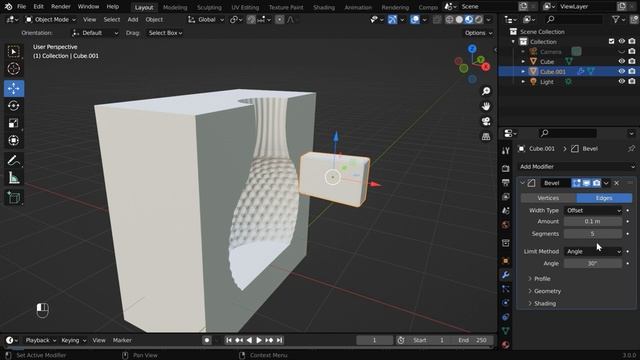
Task: Click the timeline Play button
Action: pos(259,340)
